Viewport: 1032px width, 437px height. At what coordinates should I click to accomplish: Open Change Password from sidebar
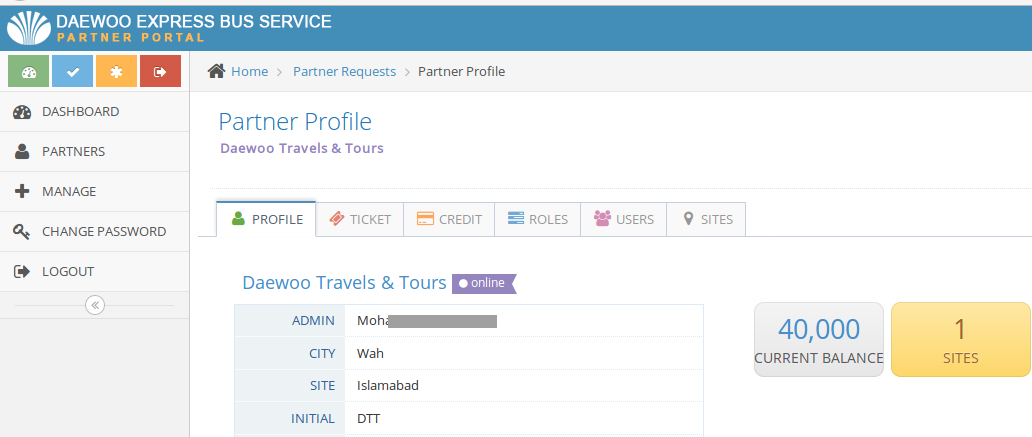[x=103, y=232]
